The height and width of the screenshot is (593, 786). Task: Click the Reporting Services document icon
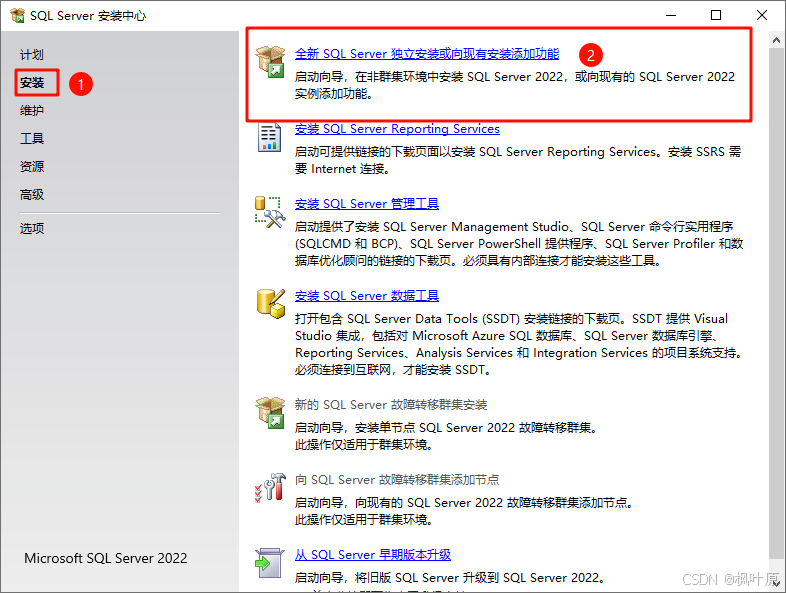269,137
